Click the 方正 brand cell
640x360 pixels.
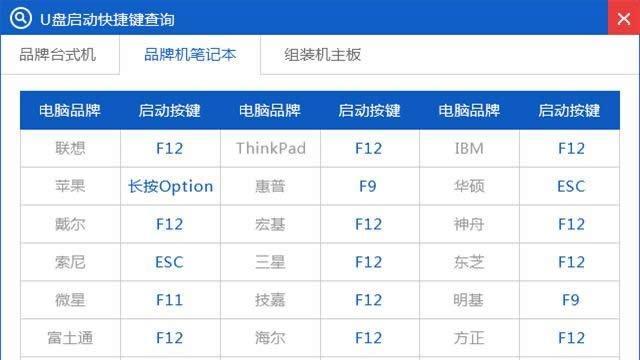tap(469, 338)
